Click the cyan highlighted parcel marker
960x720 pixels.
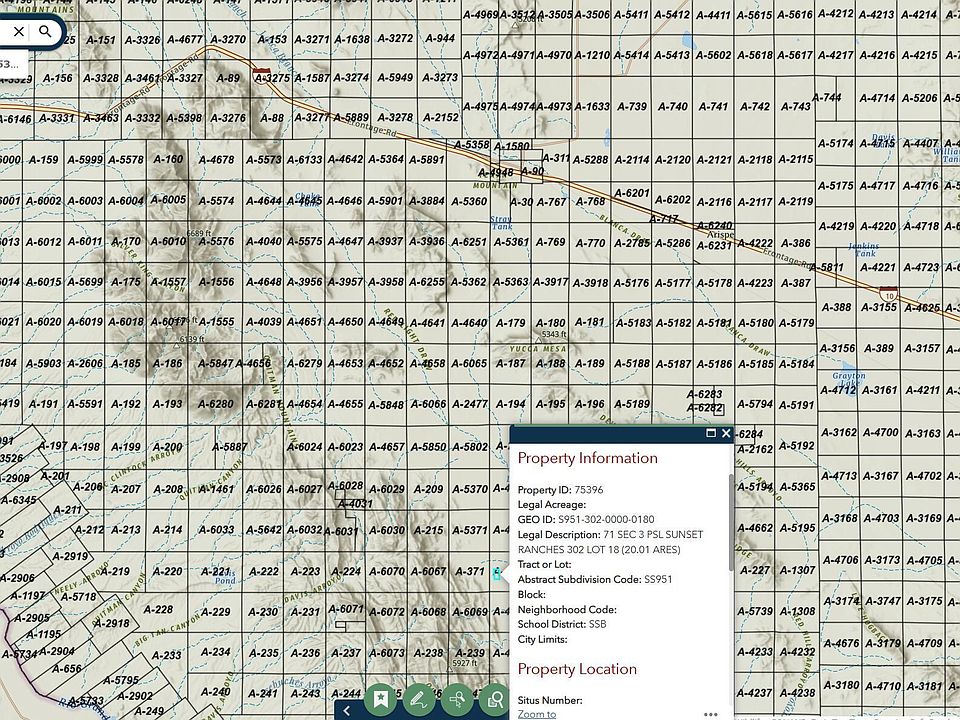(x=497, y=574)
